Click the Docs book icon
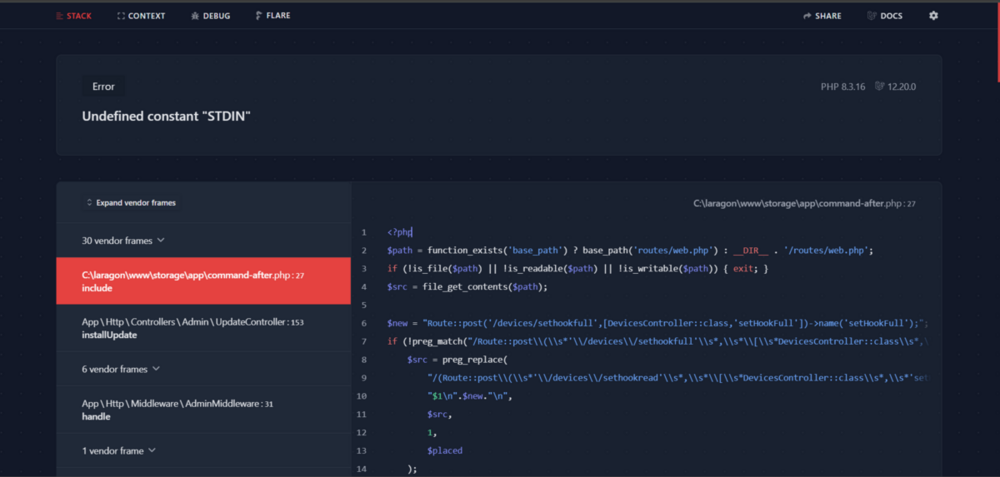1000x477 pixels. point(872,16)
